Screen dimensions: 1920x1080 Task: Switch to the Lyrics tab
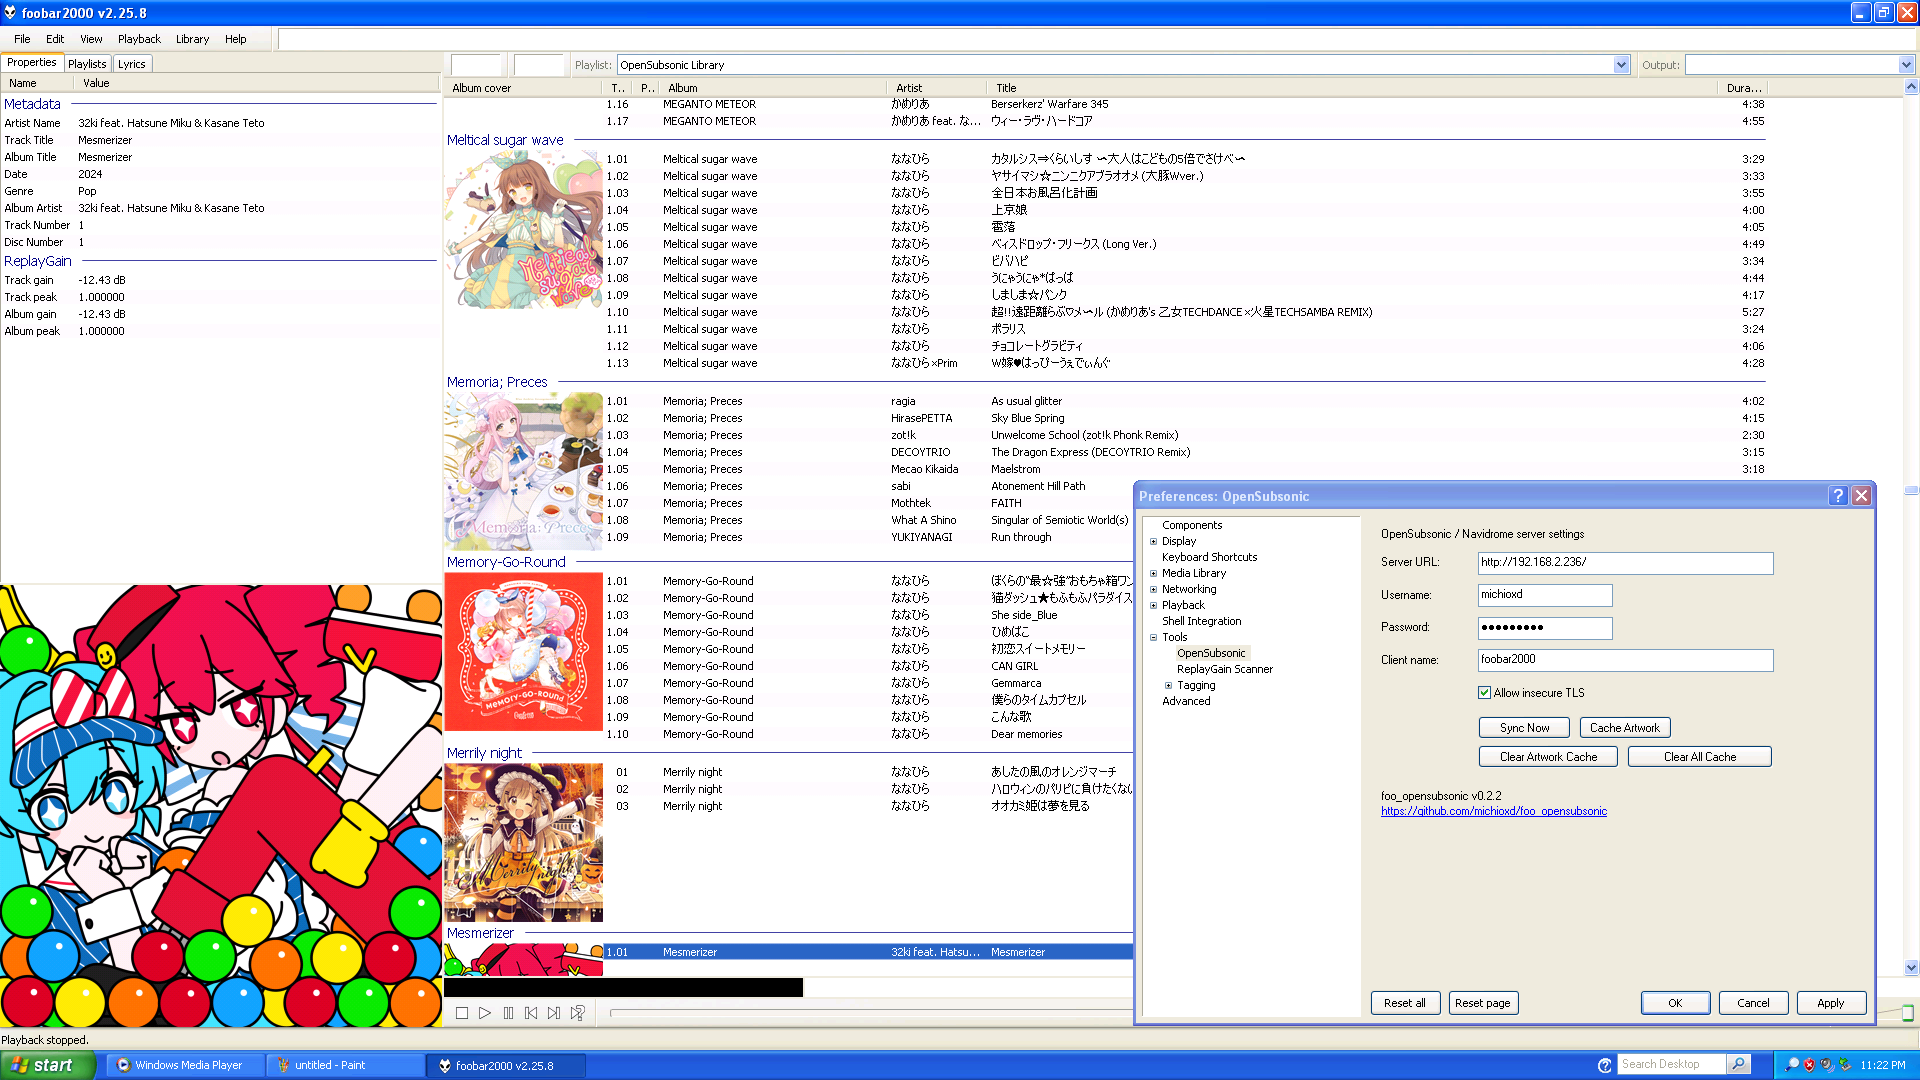tap(132, 64)
